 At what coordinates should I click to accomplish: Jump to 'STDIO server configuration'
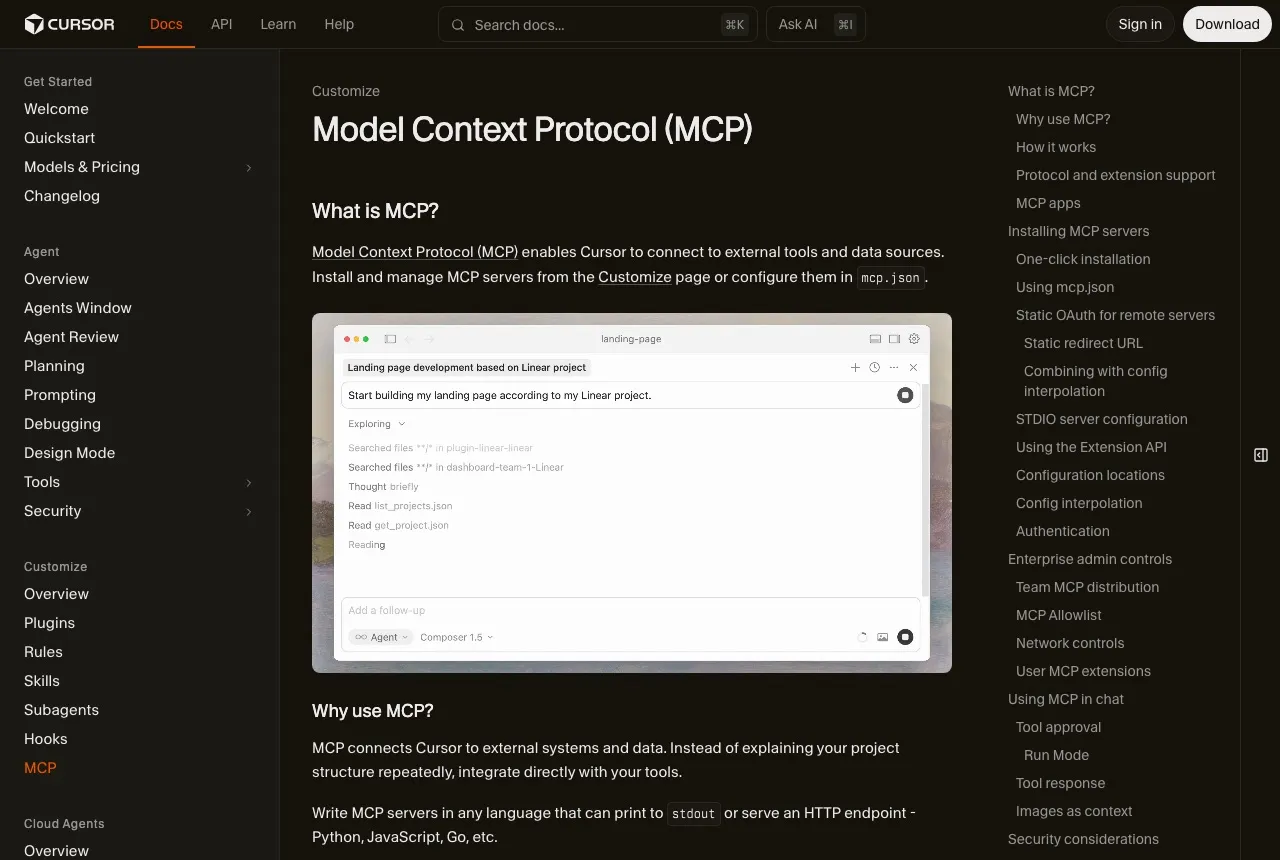tap(1102, 419)
